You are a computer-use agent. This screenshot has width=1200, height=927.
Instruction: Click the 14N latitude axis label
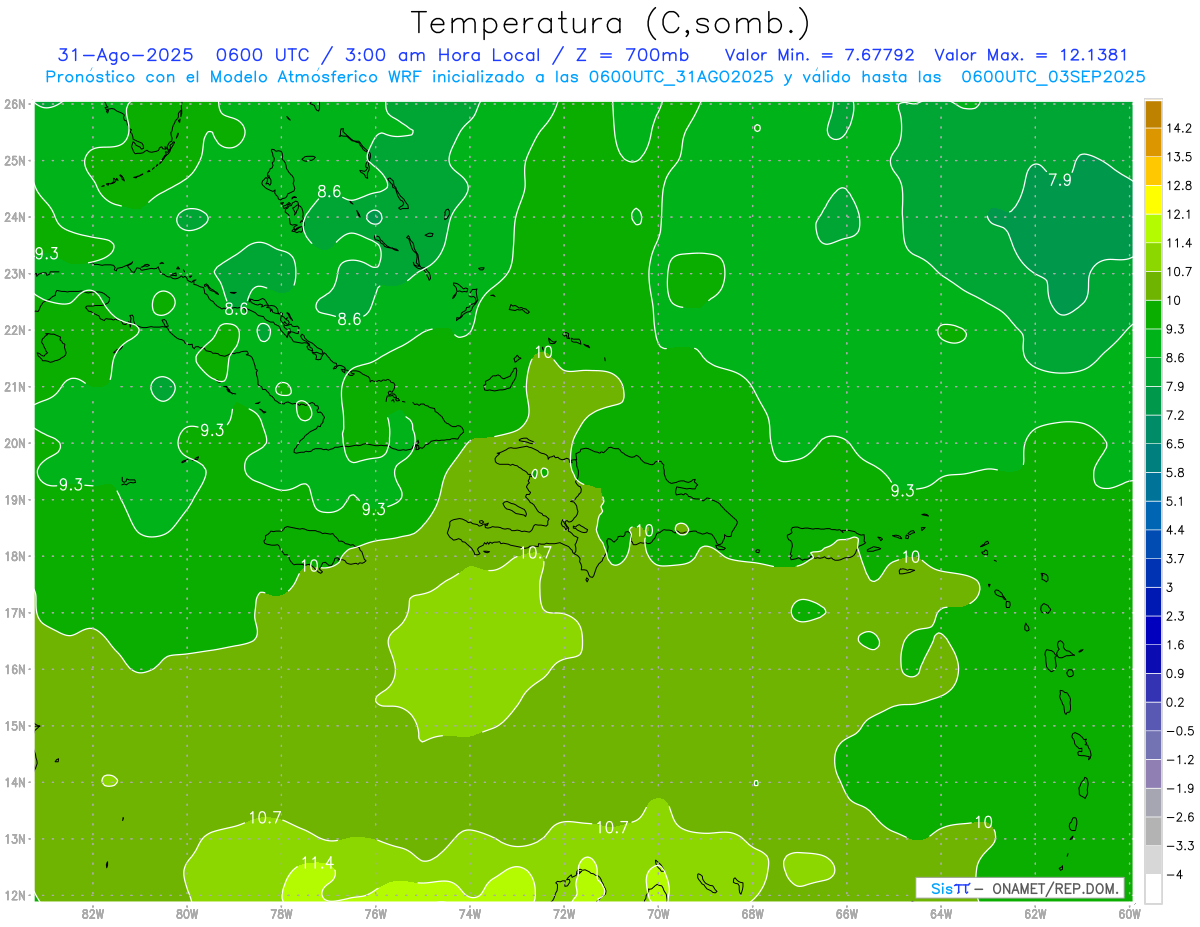pos(15,782)
